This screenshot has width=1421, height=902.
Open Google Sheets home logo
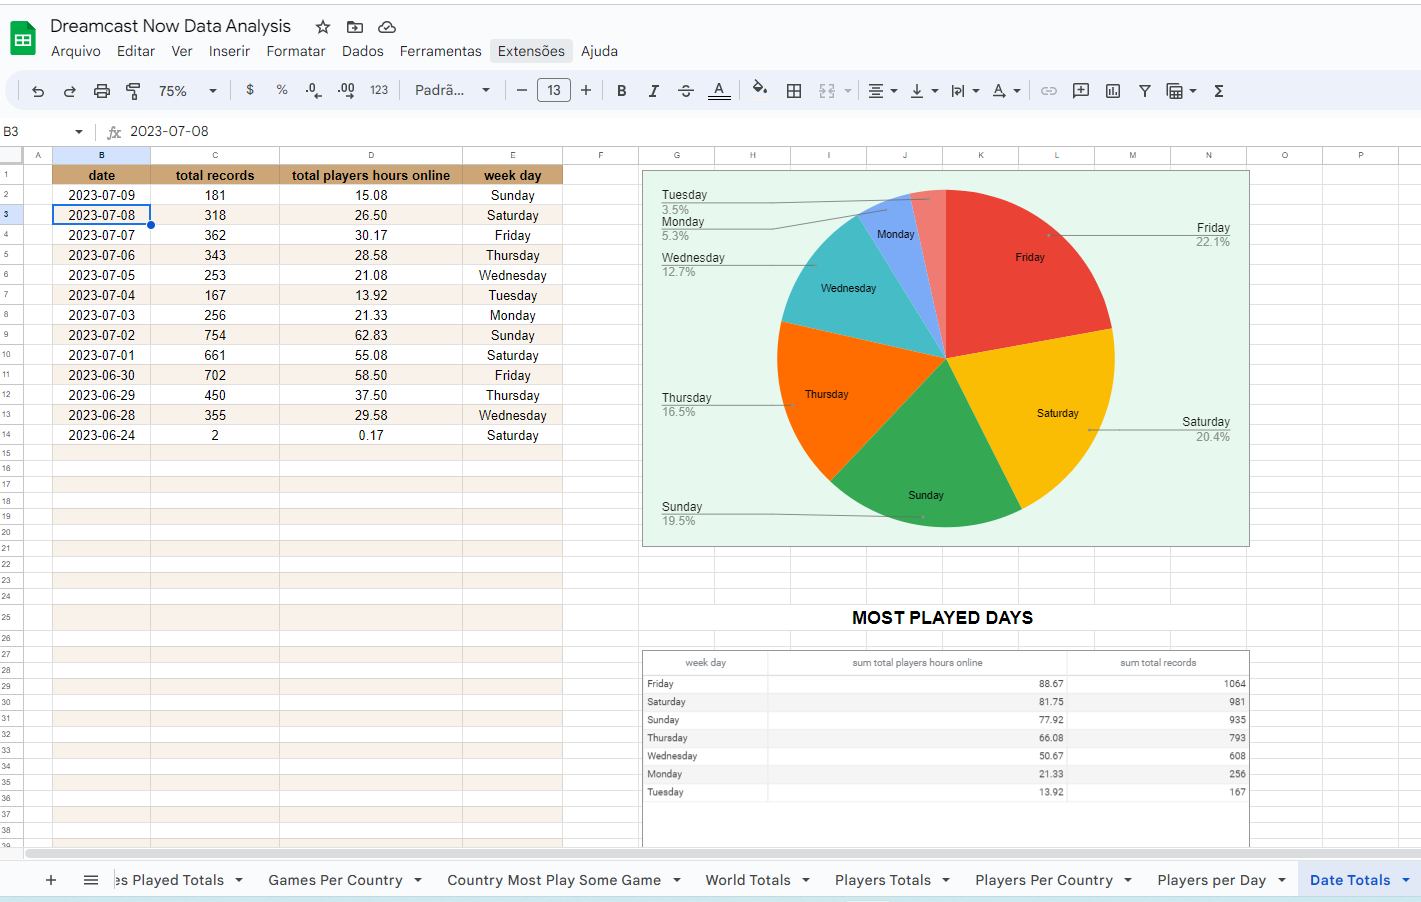tap(23, 38)
